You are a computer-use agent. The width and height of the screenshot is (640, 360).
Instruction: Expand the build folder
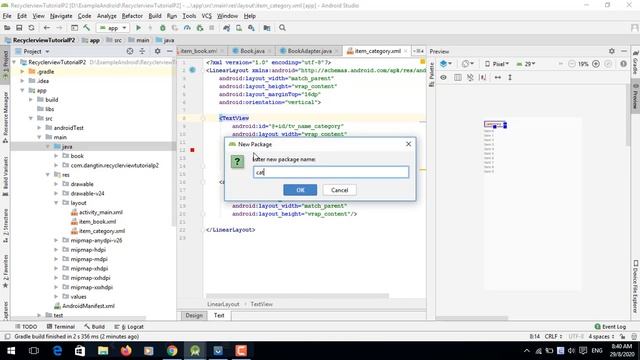point(31,100)
